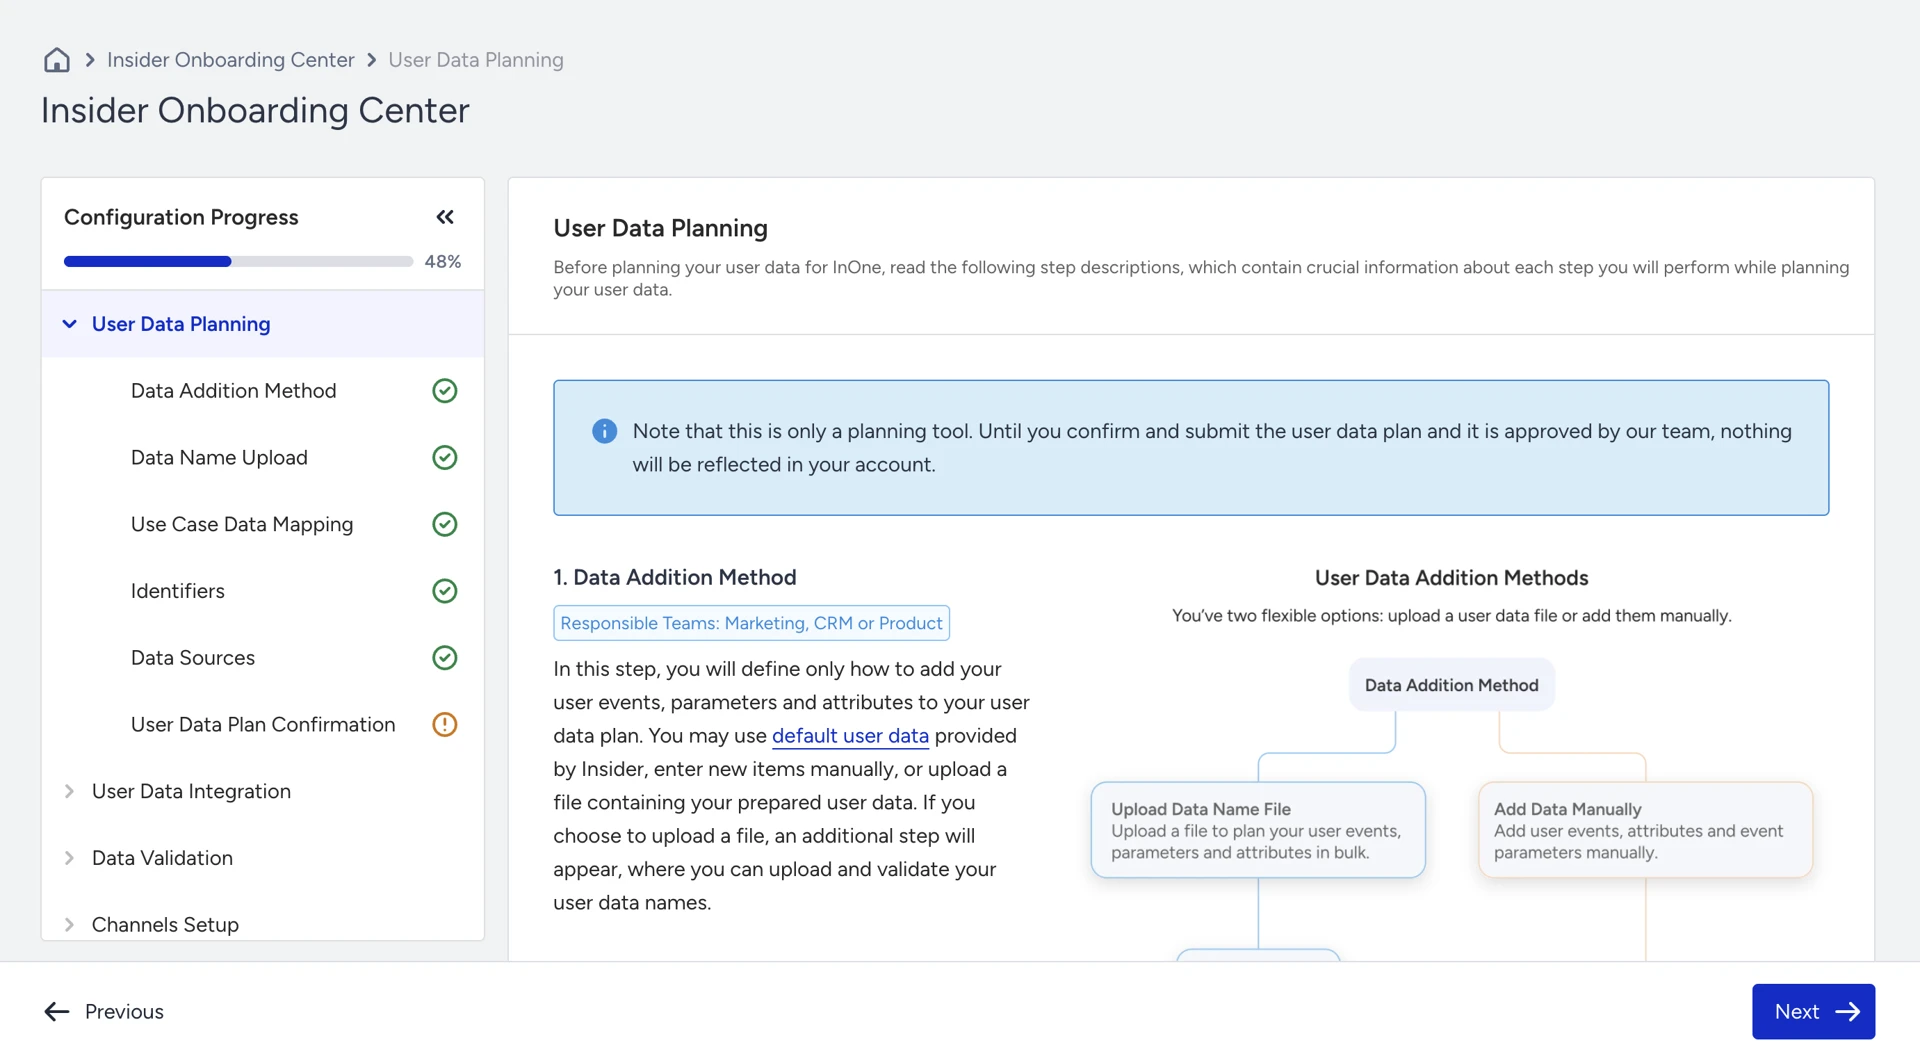The height and width of the screenshot is (1061, 1920).
Task: Collapse the Configuration Progress panel
Action: click(x=445, y=217)
